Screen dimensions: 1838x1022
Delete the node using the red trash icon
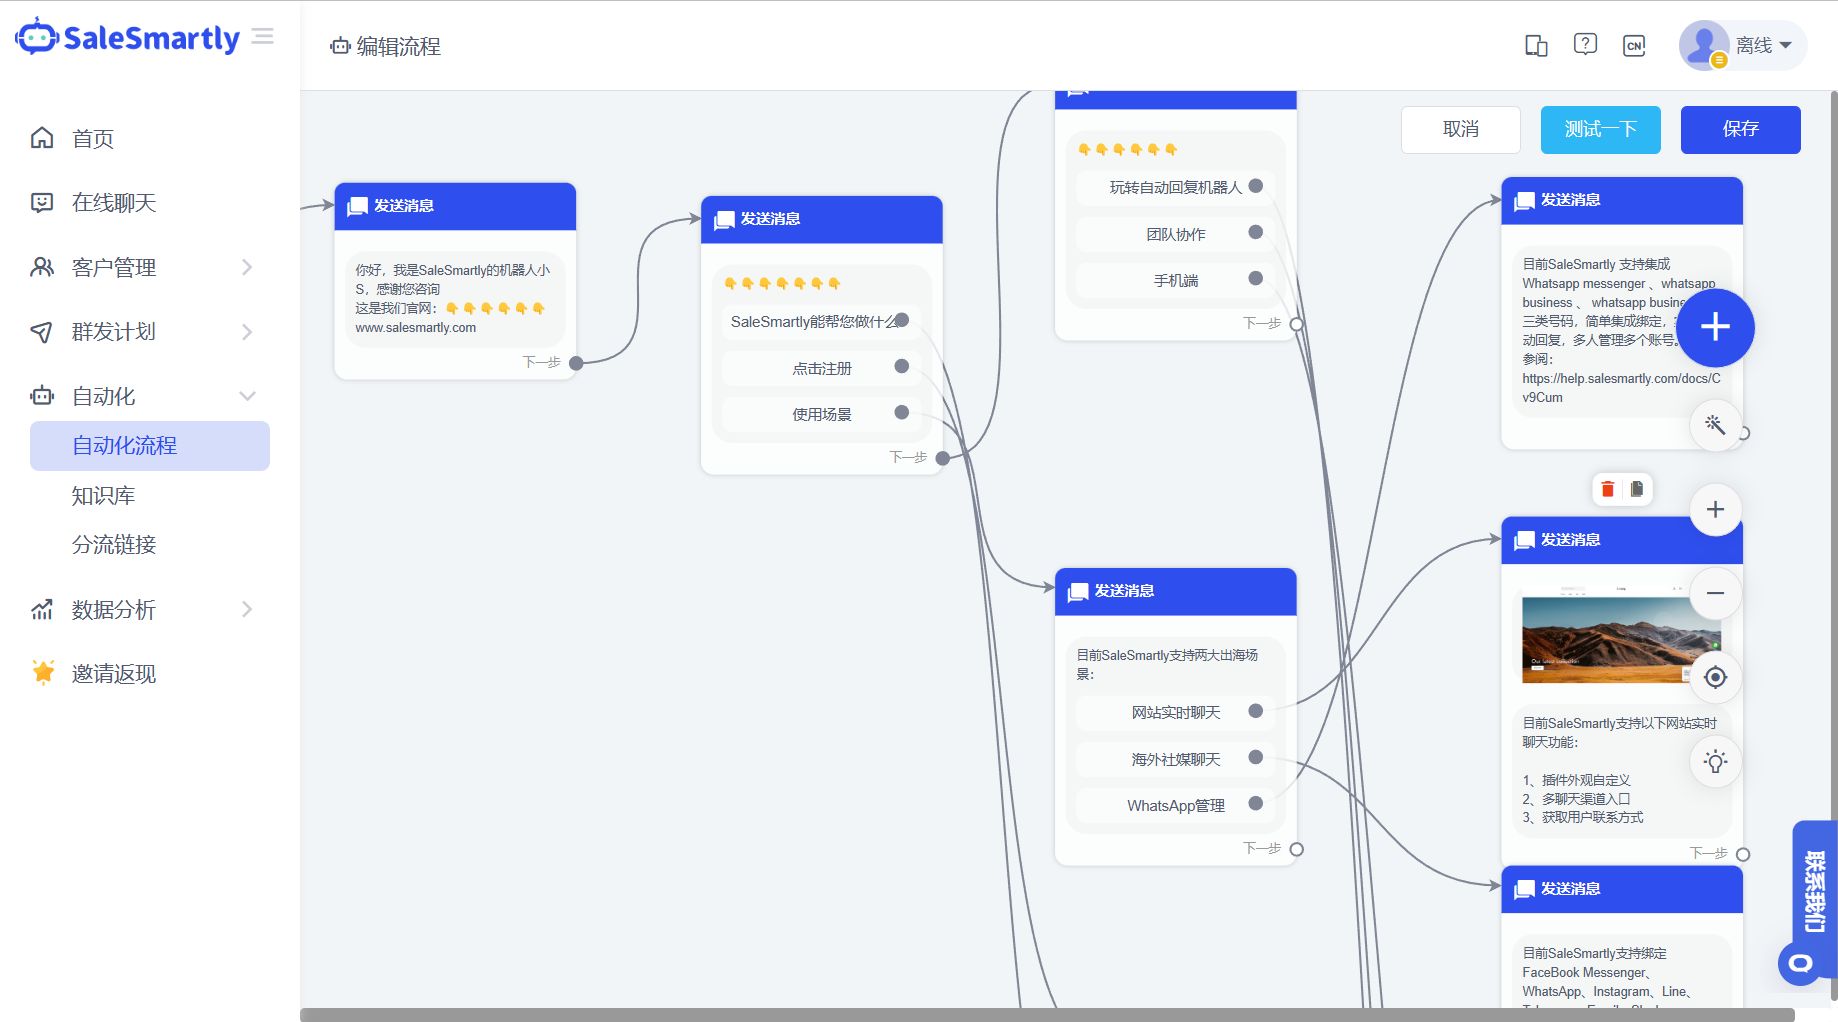pos(1608,489)
